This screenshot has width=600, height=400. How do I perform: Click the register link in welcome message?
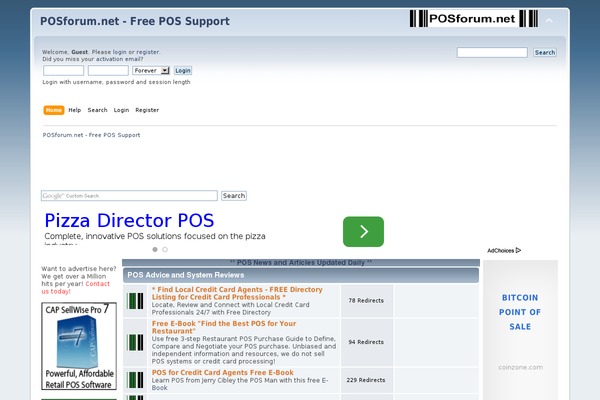click(x=148, y=52)
